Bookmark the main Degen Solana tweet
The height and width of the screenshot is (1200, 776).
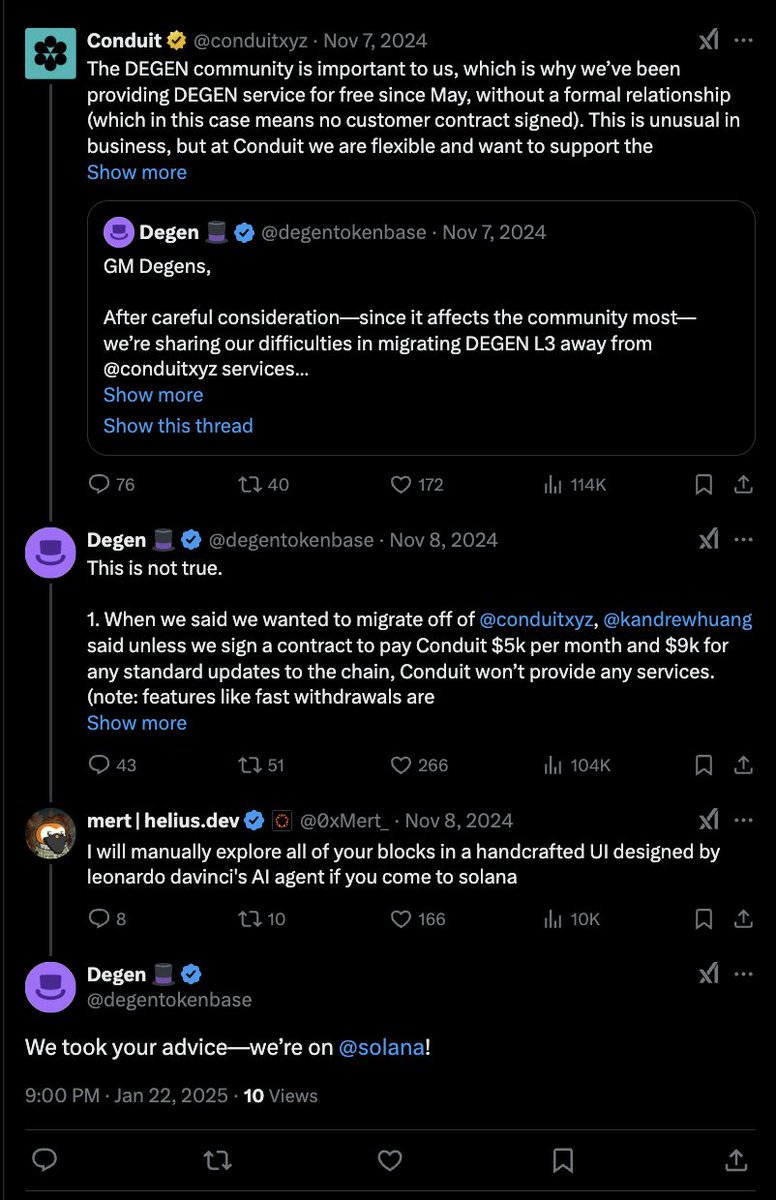563,1160
